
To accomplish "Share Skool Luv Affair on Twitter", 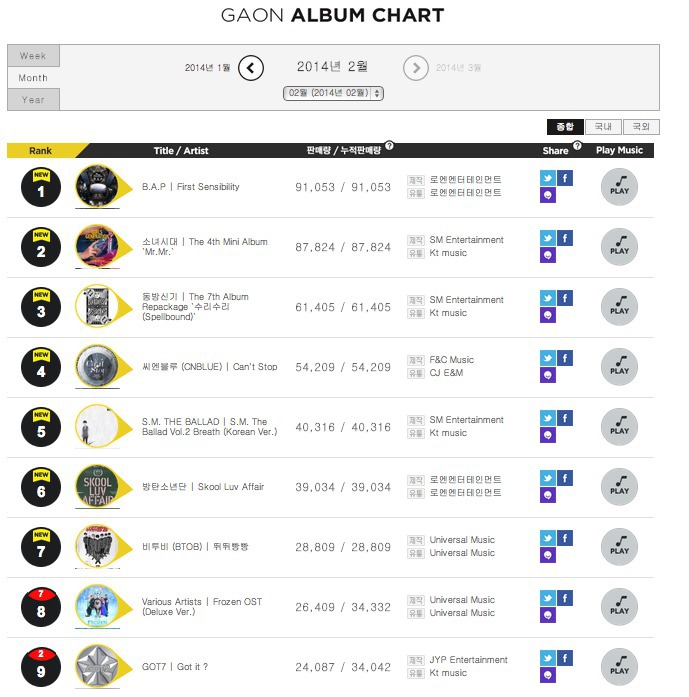I will pos(548,478).
